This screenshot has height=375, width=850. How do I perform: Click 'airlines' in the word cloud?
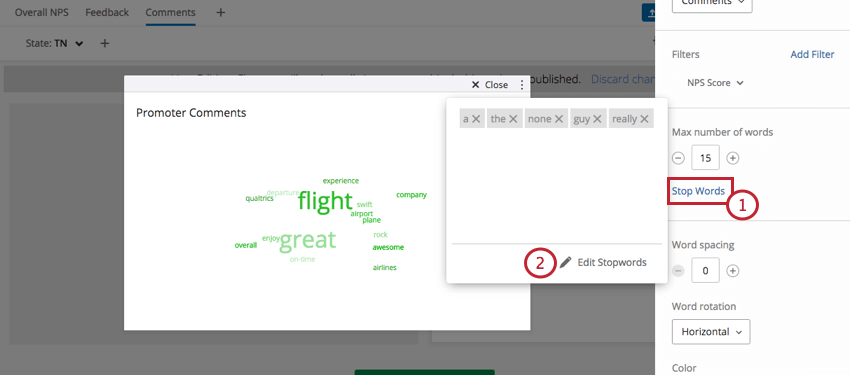tap(384, 268)
